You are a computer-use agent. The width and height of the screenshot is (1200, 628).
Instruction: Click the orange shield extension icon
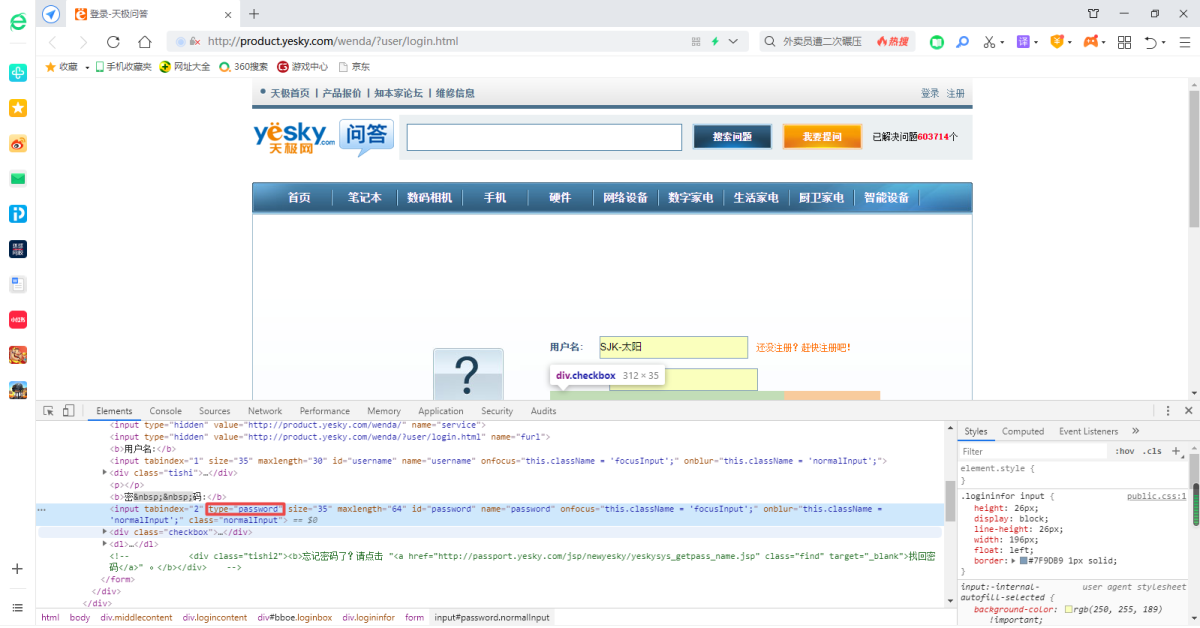click(1056, 42)
